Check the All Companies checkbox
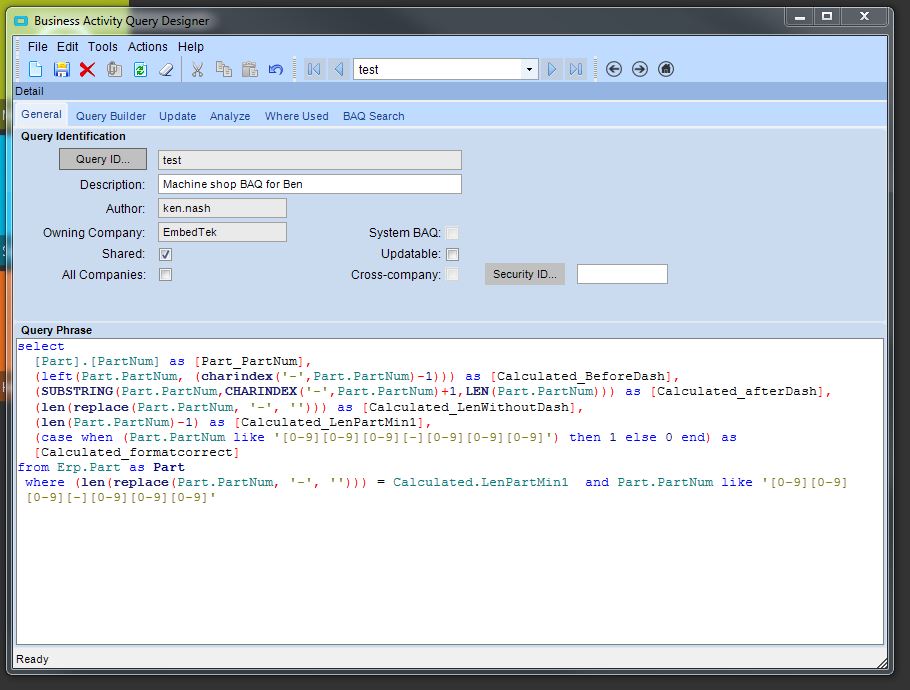Image resolution: width=910 pixels, height=690 pixels. point(166,274)
